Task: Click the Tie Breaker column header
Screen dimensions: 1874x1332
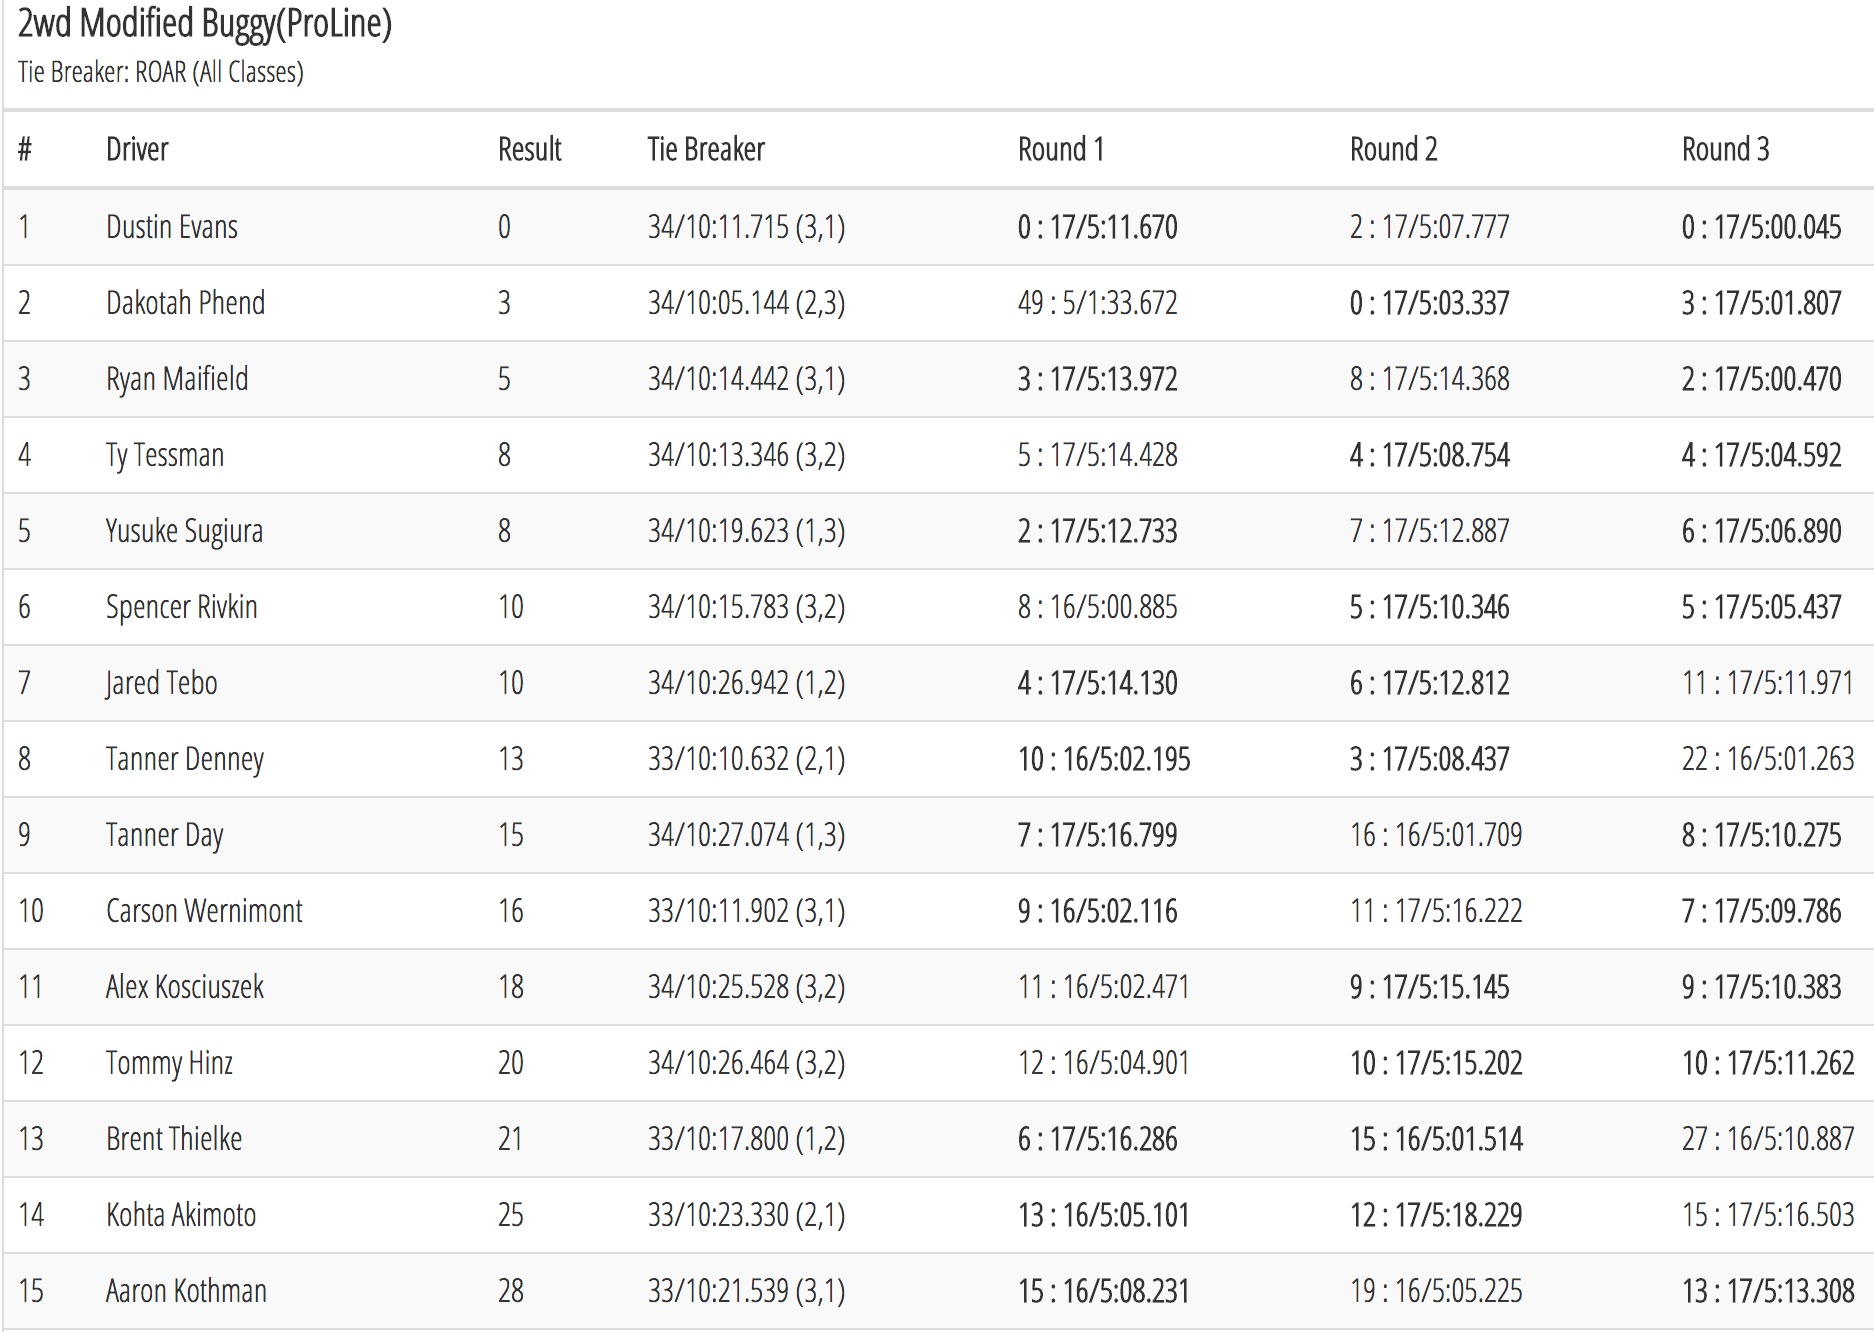Action: tap(706, 149)
